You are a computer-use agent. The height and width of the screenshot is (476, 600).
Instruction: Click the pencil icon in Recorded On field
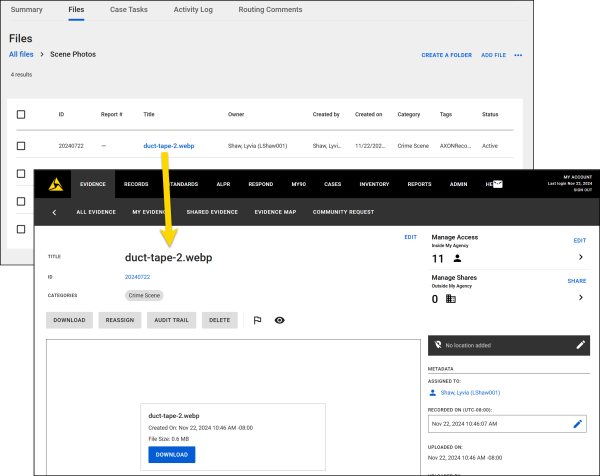click(x=577, y=424)
